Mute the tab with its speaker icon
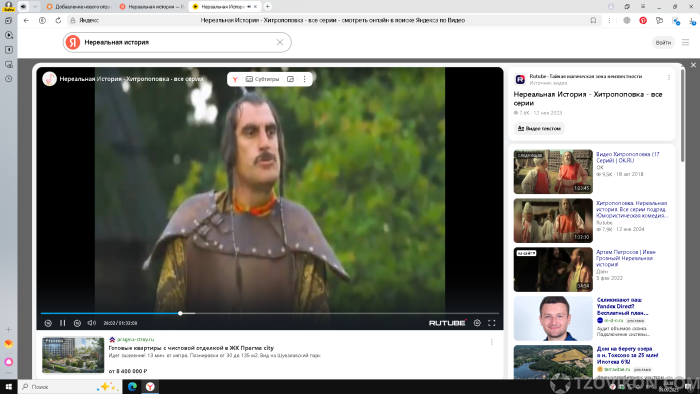This screenshot has height=394, width=700. (x=249, y=7)
